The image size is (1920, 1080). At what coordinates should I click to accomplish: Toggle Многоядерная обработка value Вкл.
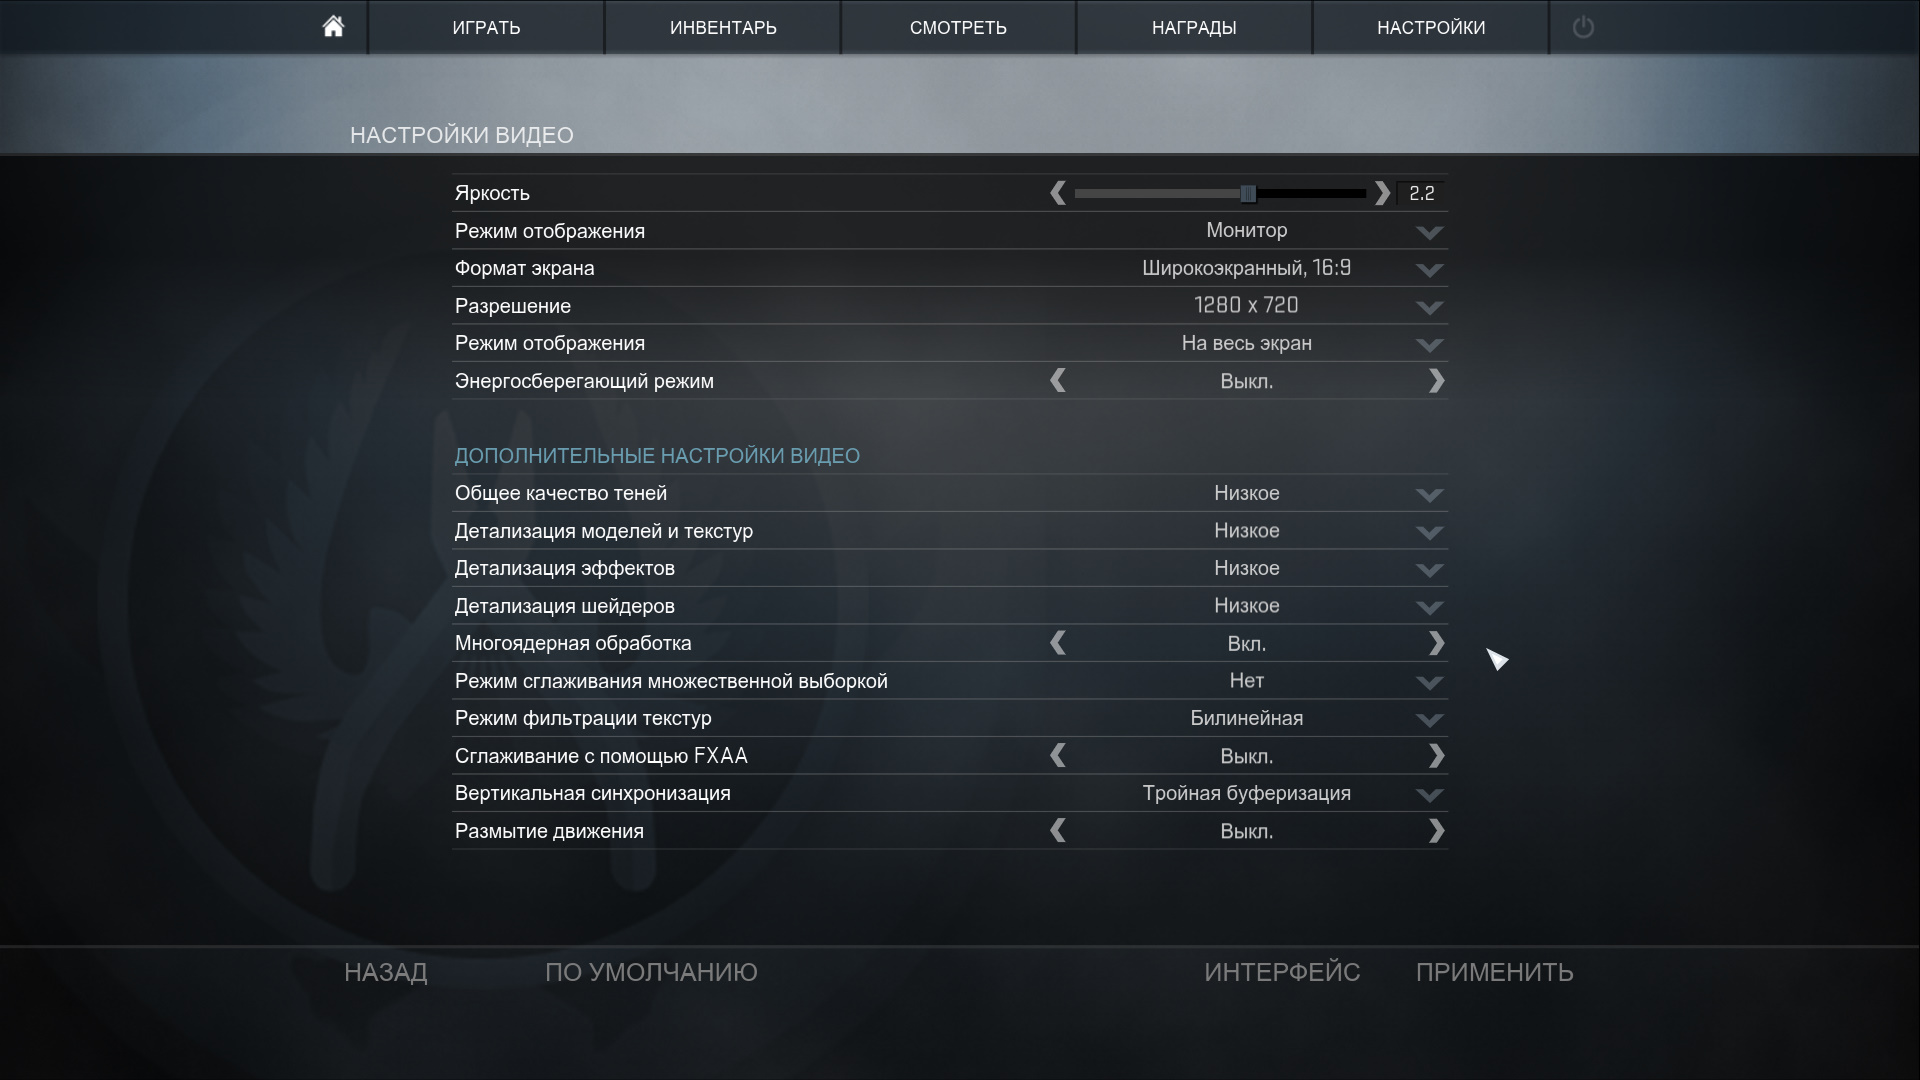1246,643
